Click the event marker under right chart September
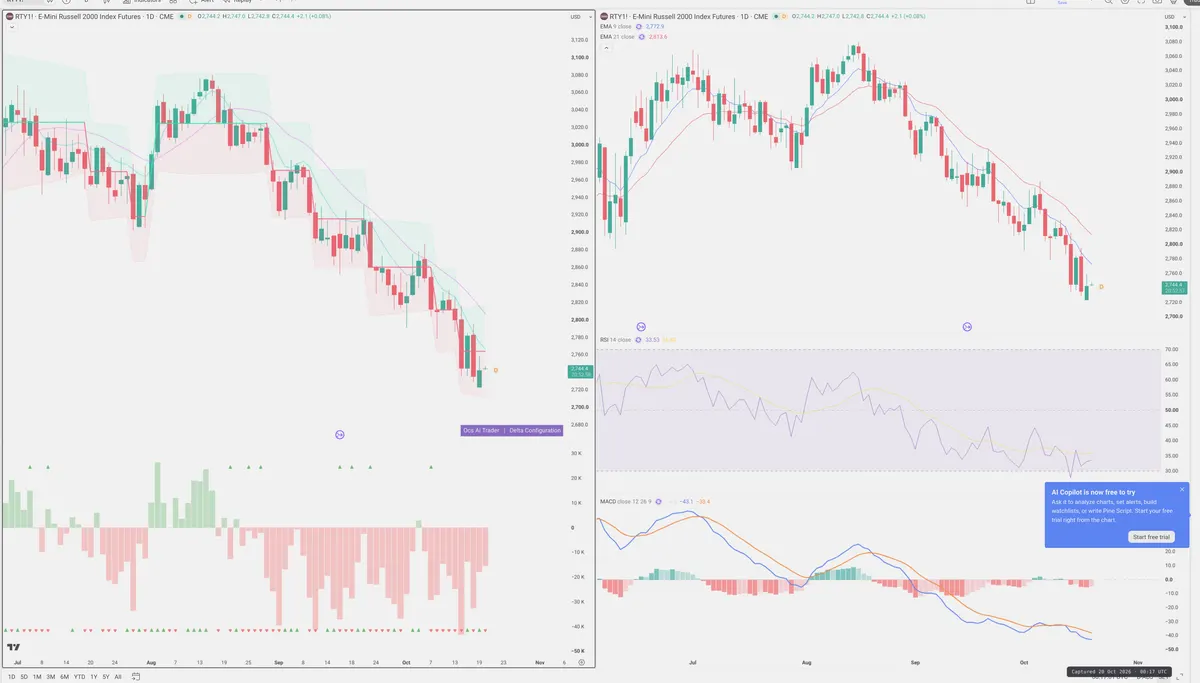1200x683 pixels. [967, 327]
